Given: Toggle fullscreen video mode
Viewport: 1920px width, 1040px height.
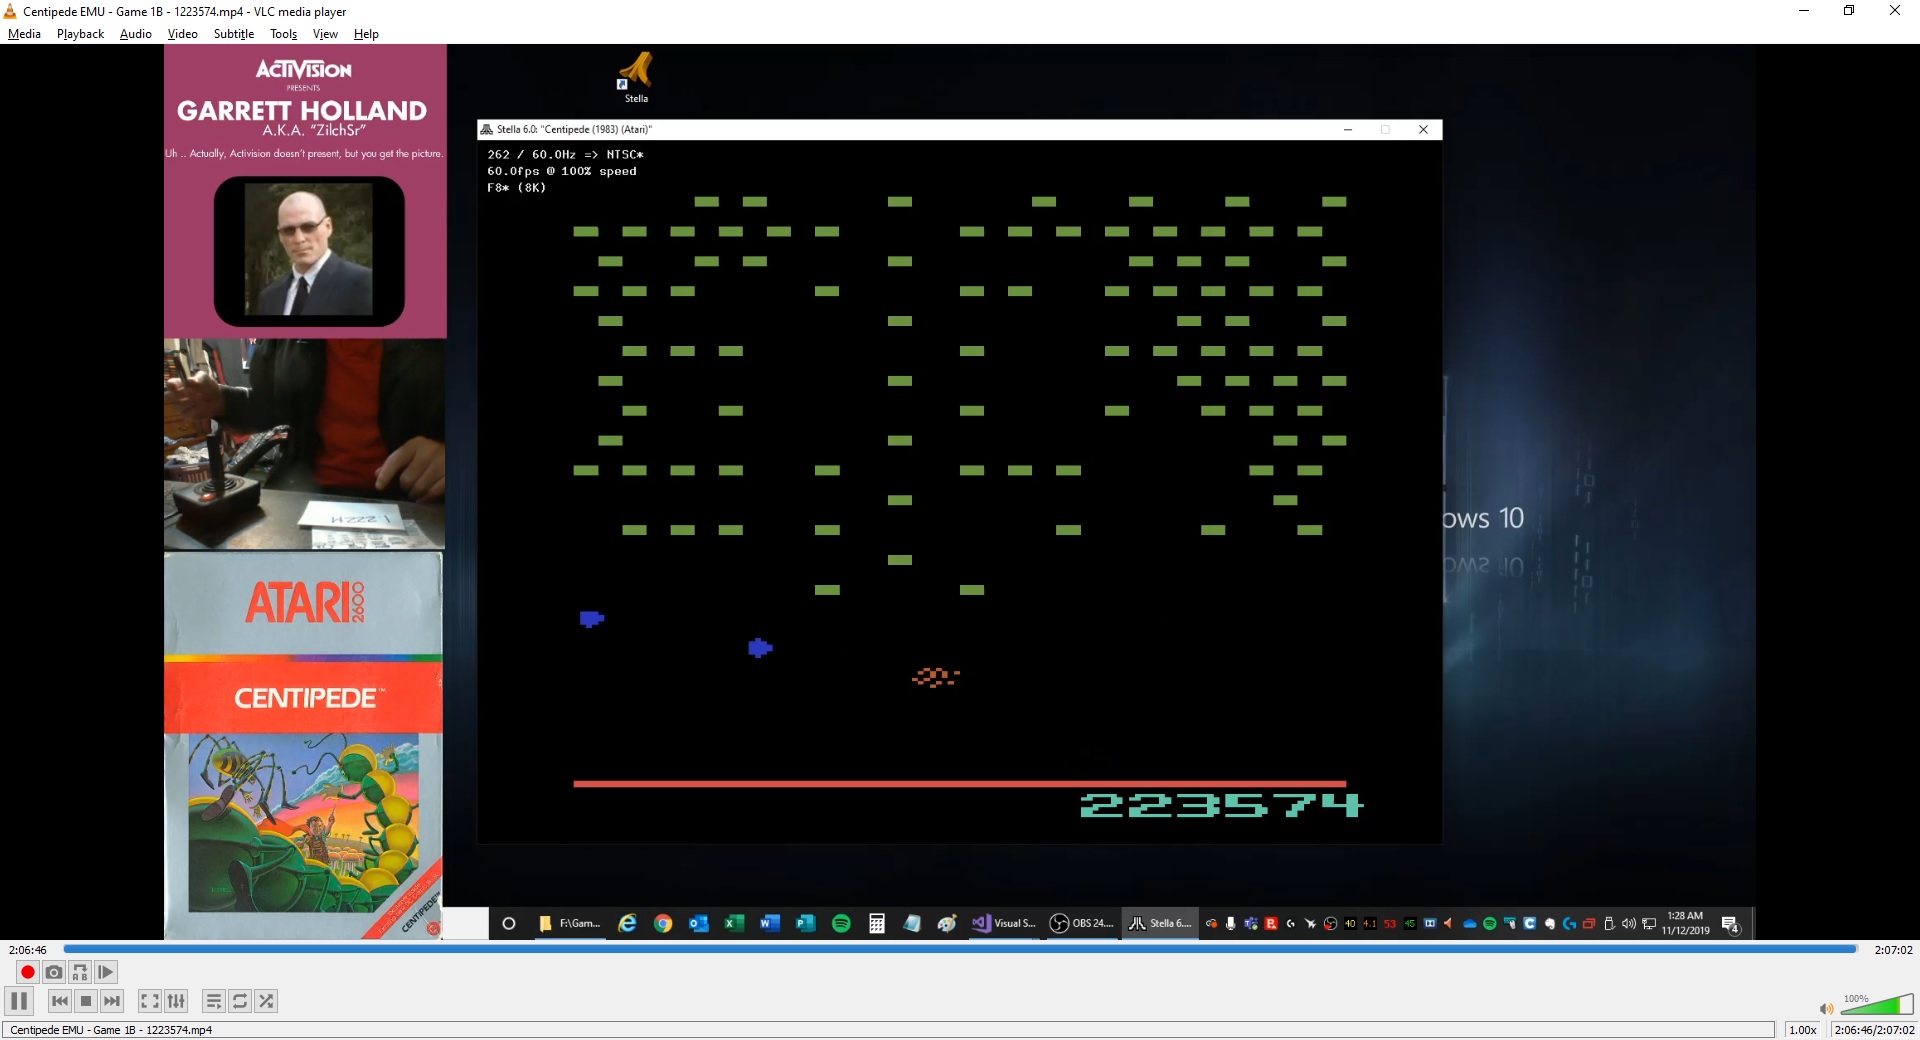Looking at the screenshot, I should point(150,1001).
